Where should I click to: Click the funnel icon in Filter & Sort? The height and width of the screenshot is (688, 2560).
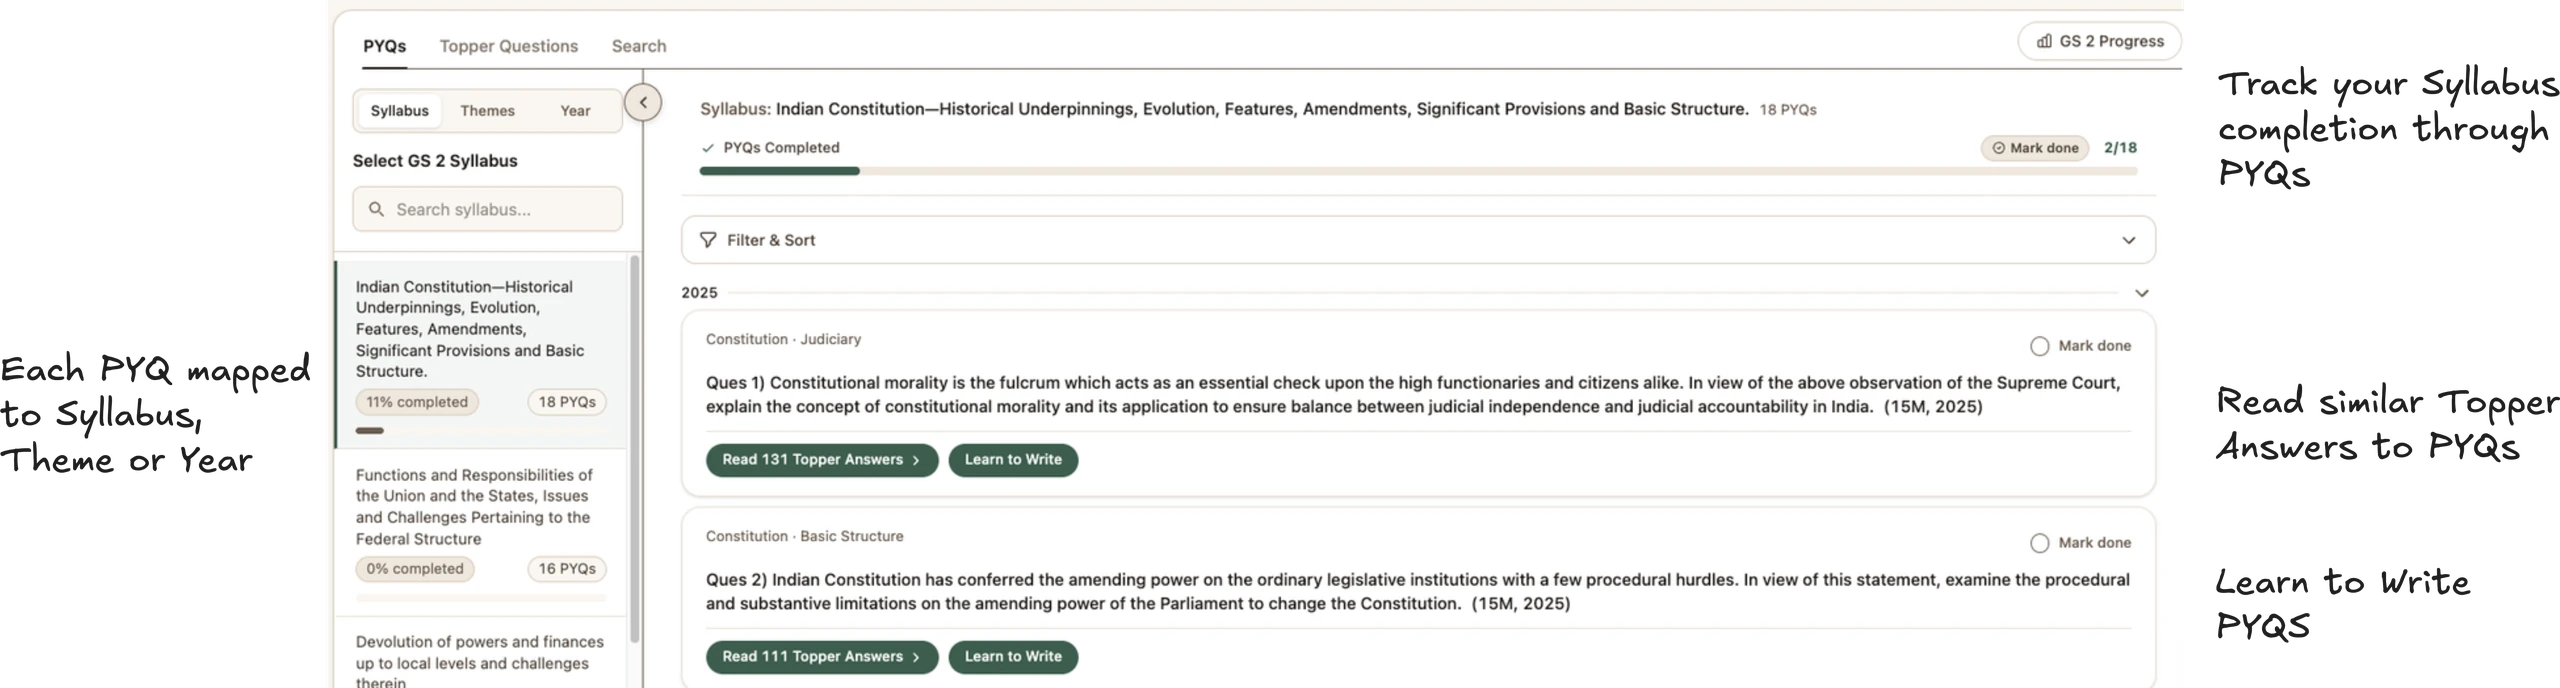(708, 240)
